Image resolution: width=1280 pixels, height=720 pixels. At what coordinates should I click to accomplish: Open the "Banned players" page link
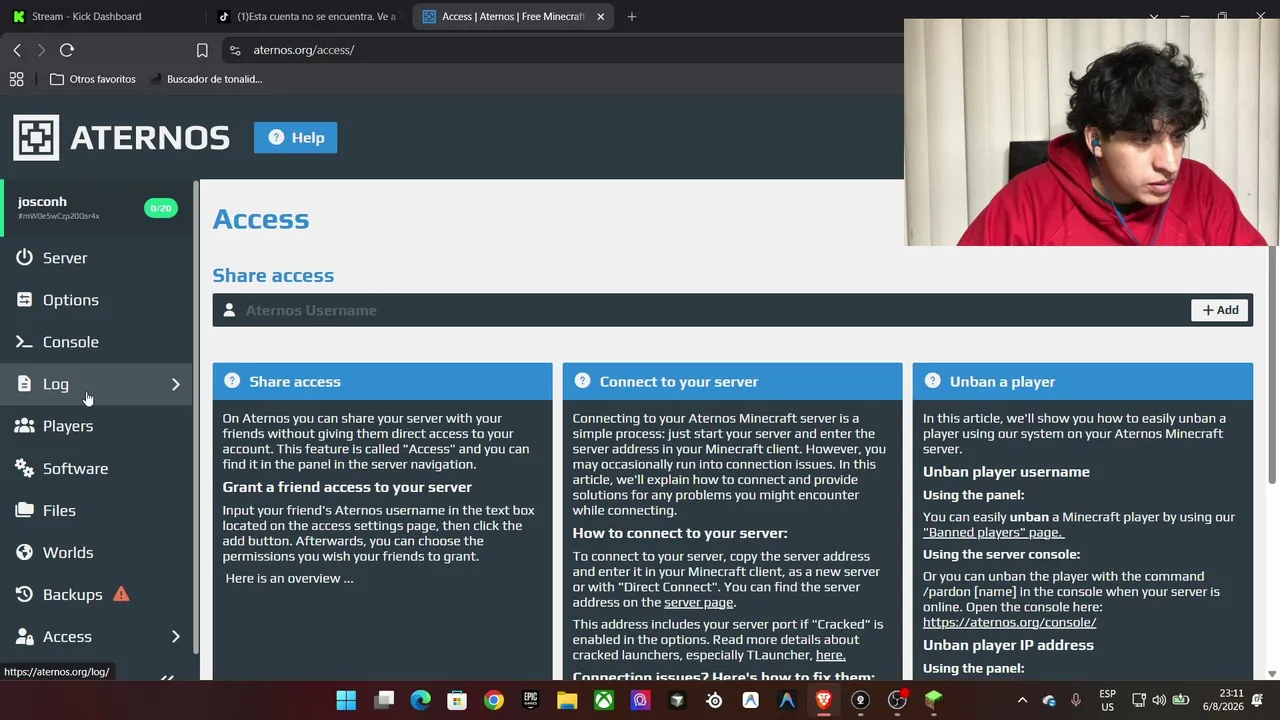[x=993, y=532]
